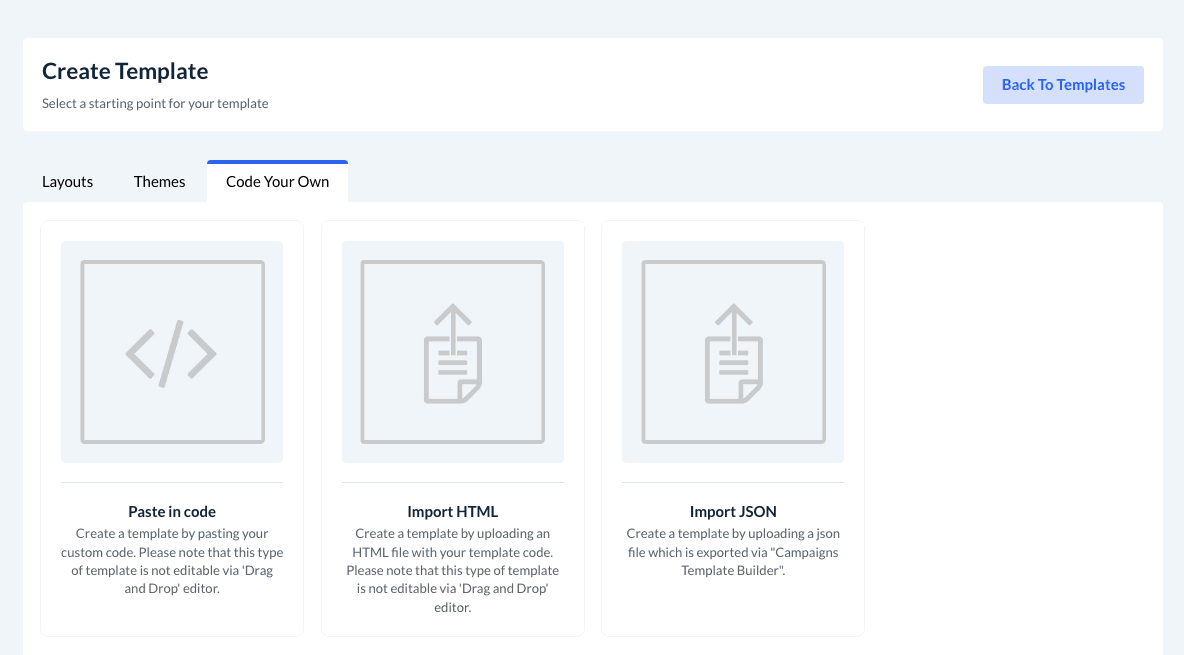
Task: Choose the Import HTML title
Action: click(x=452, y=511)
